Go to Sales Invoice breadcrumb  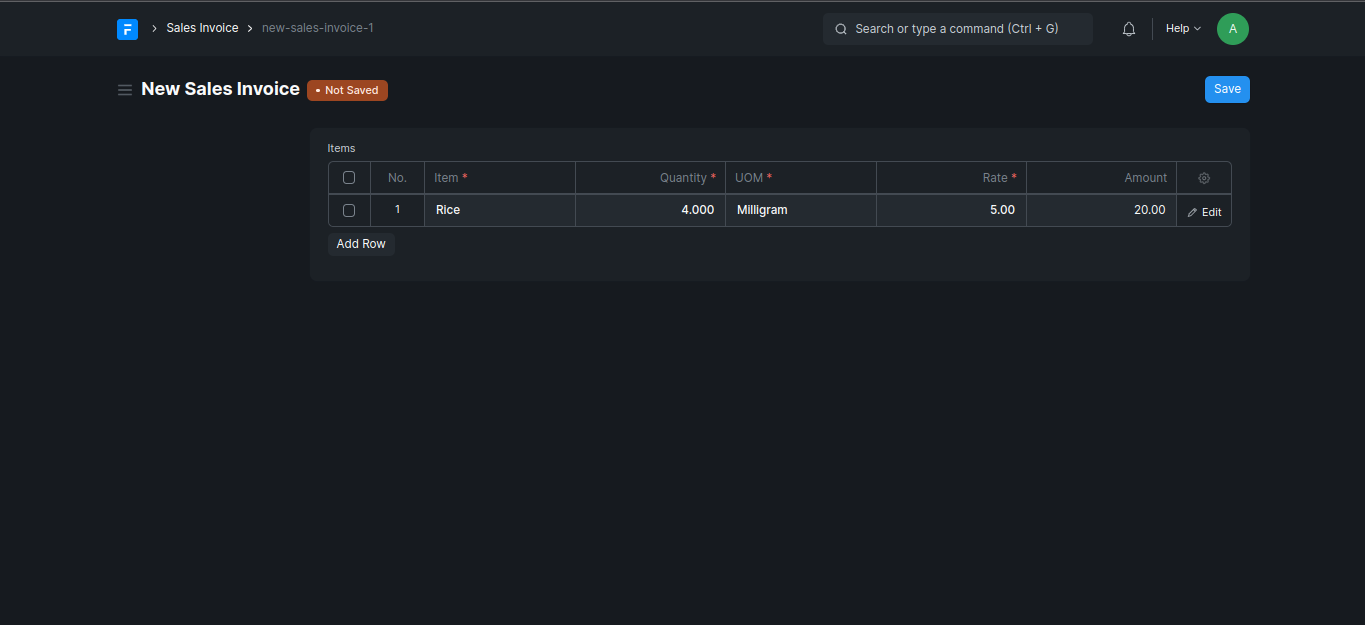coord(202,28)
